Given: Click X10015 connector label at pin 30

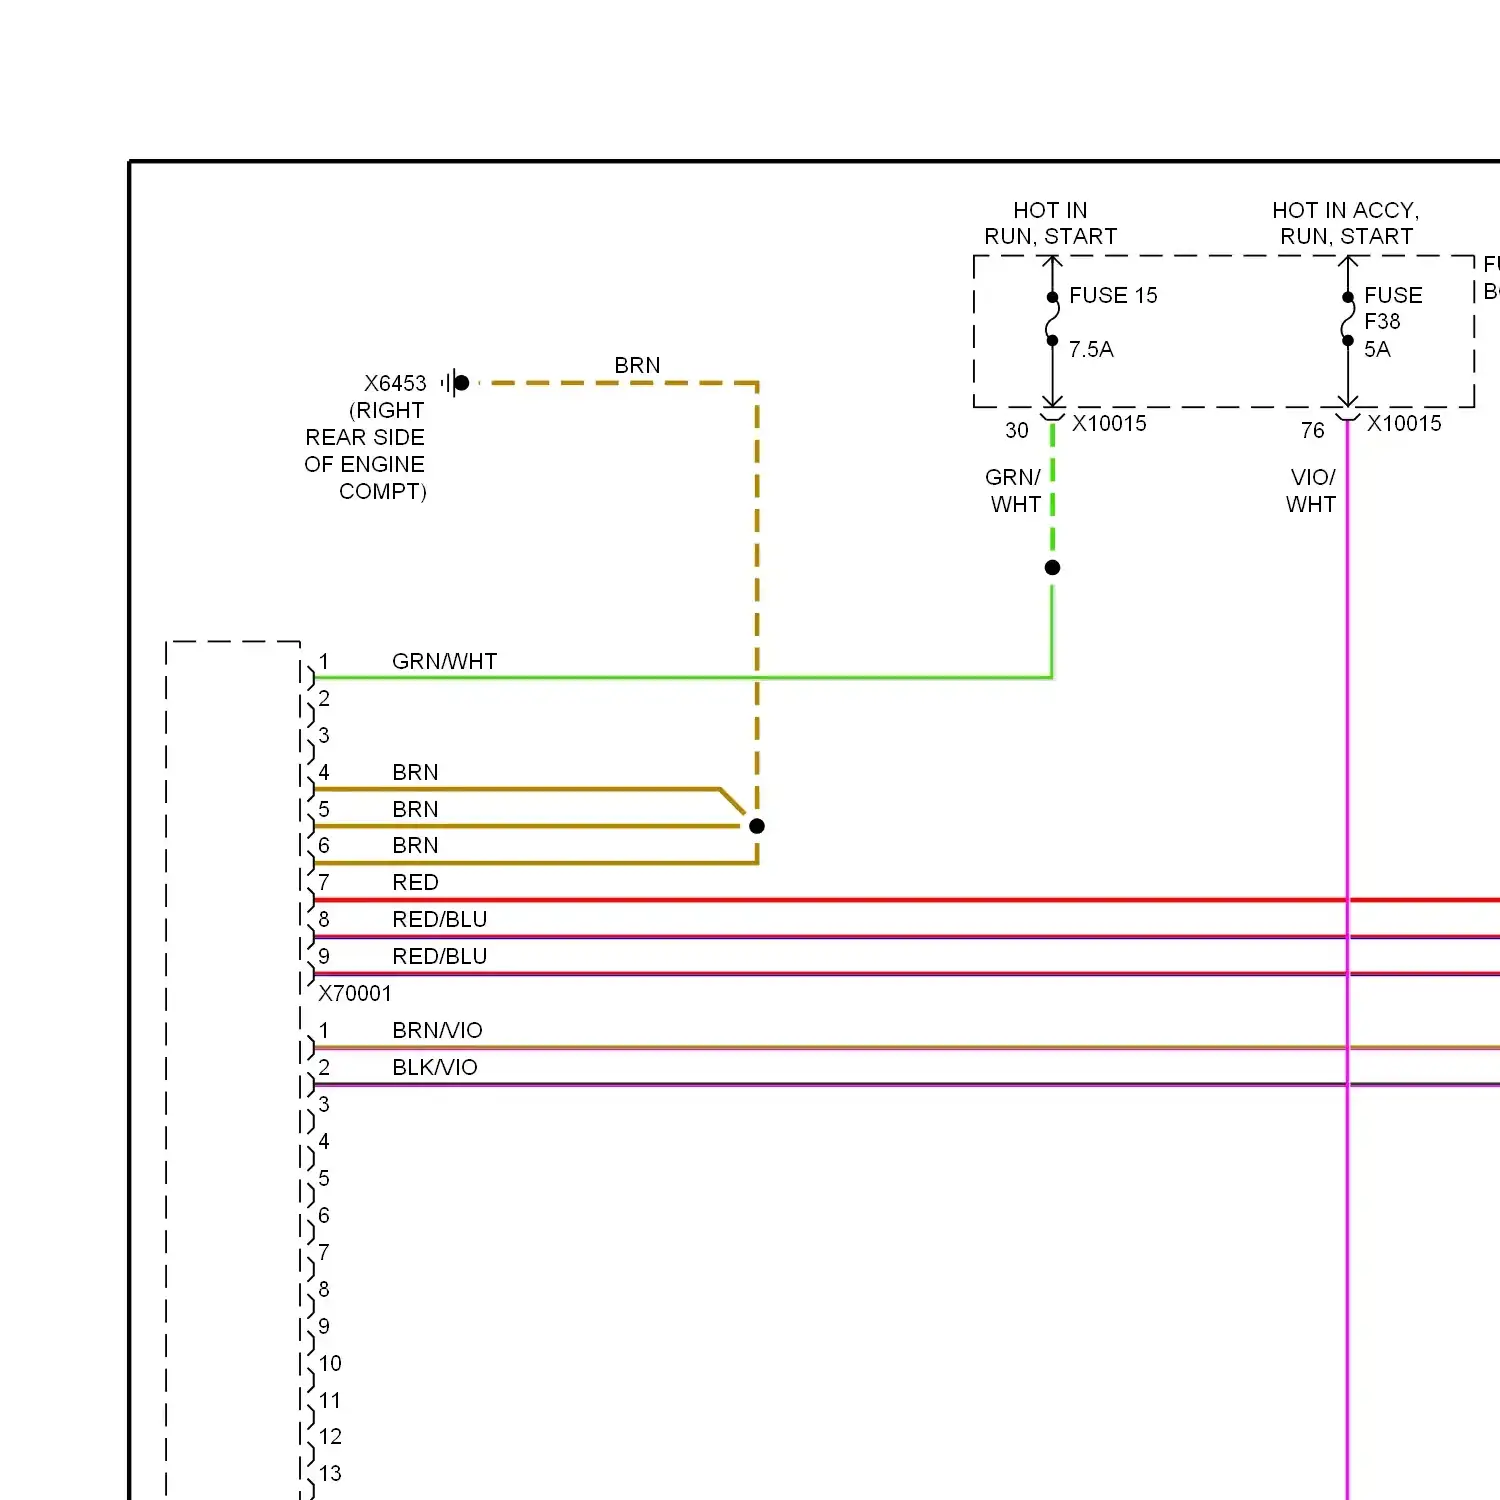Looking at the screenshot, I should click(1109, 423).
